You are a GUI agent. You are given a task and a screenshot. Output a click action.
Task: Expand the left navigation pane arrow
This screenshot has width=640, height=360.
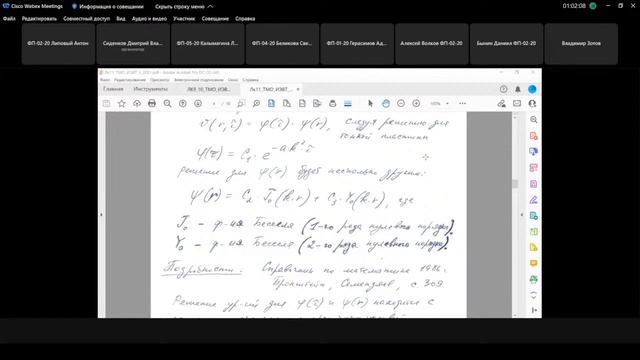click(101, 214)
